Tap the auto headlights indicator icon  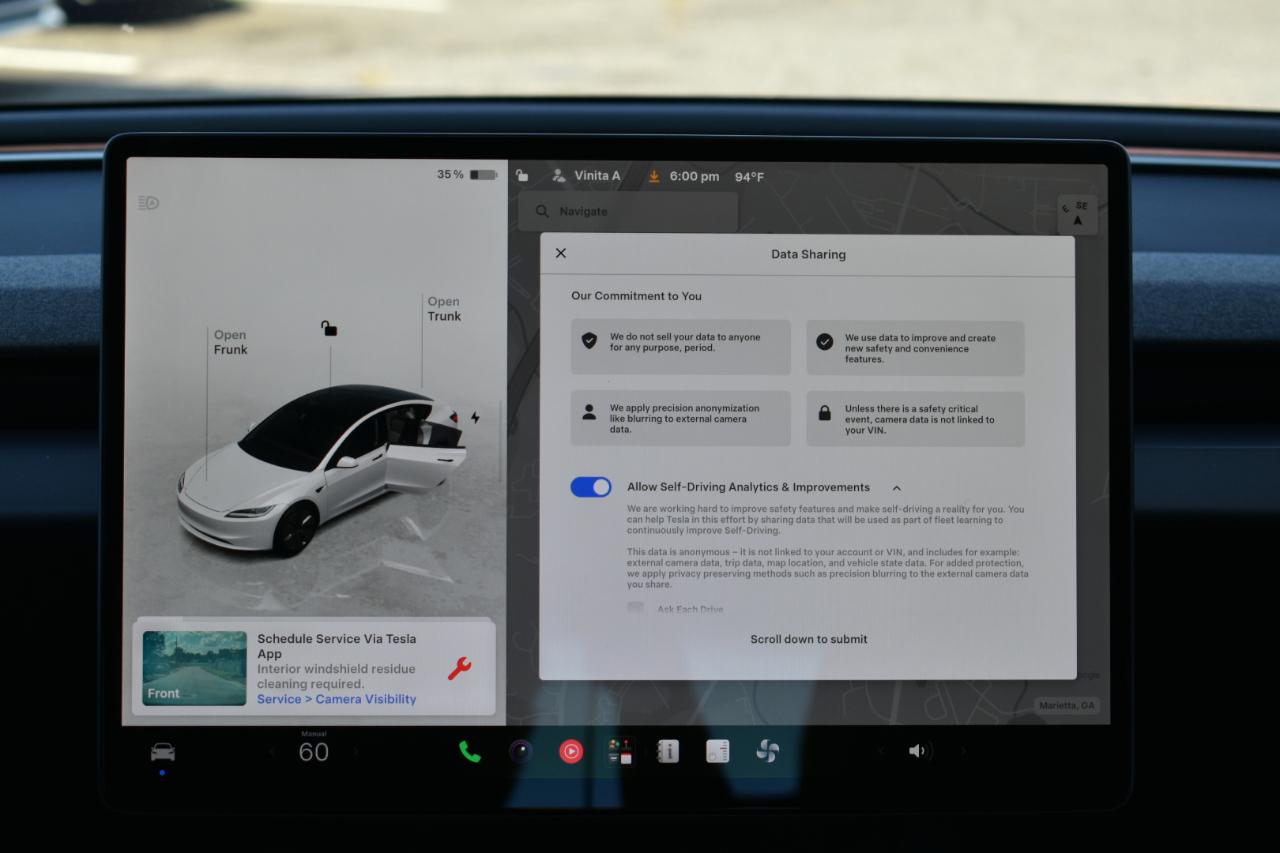(149, 203)
